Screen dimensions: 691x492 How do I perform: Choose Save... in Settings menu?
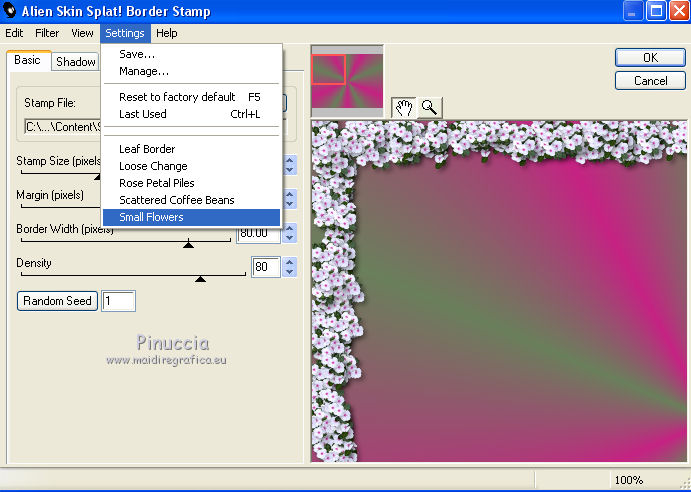191,54
